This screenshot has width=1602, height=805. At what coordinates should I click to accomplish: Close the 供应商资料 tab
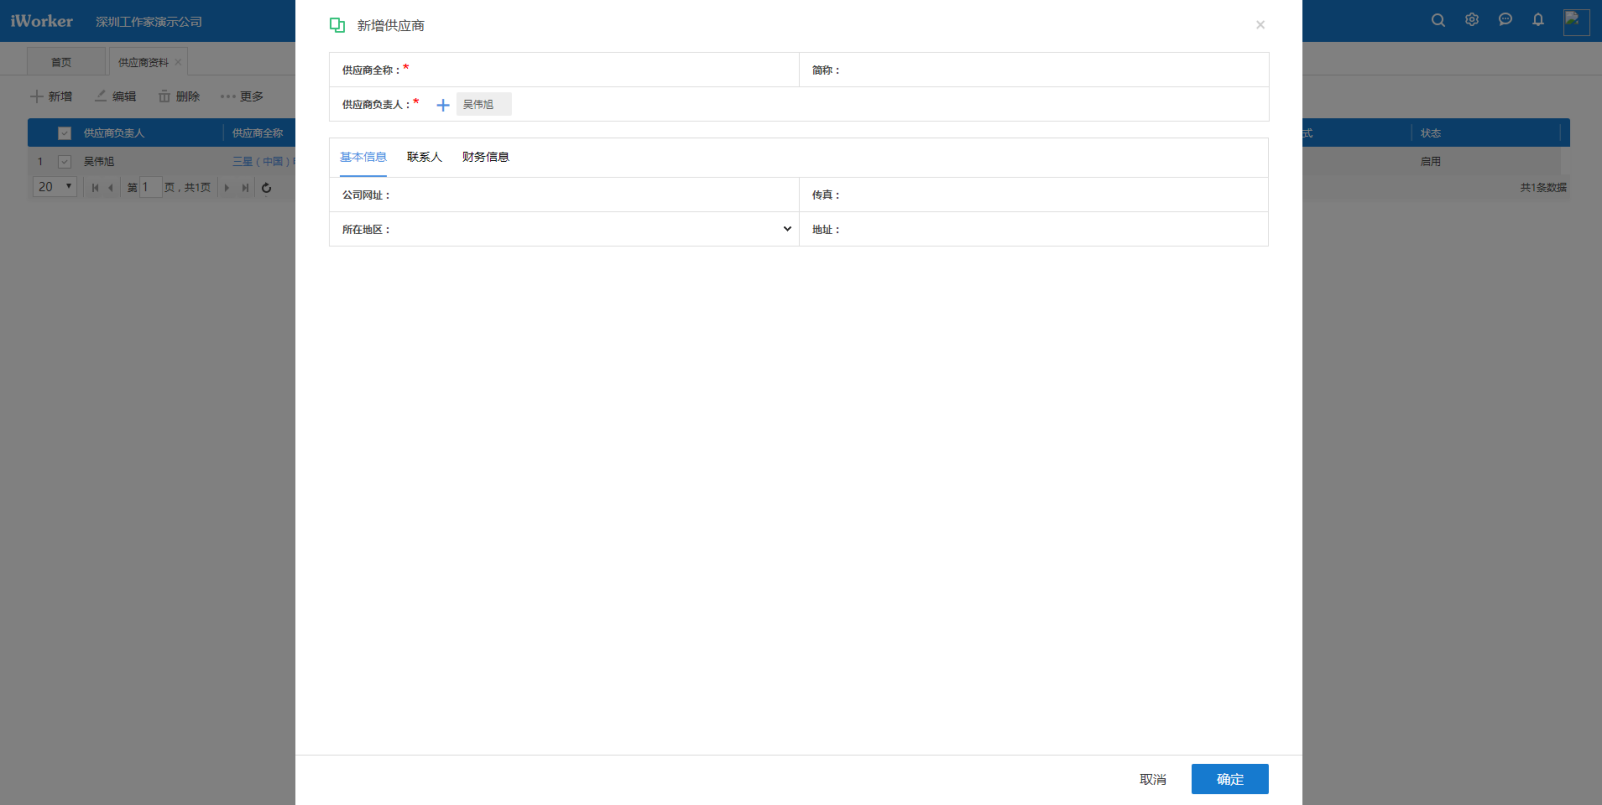178,62
